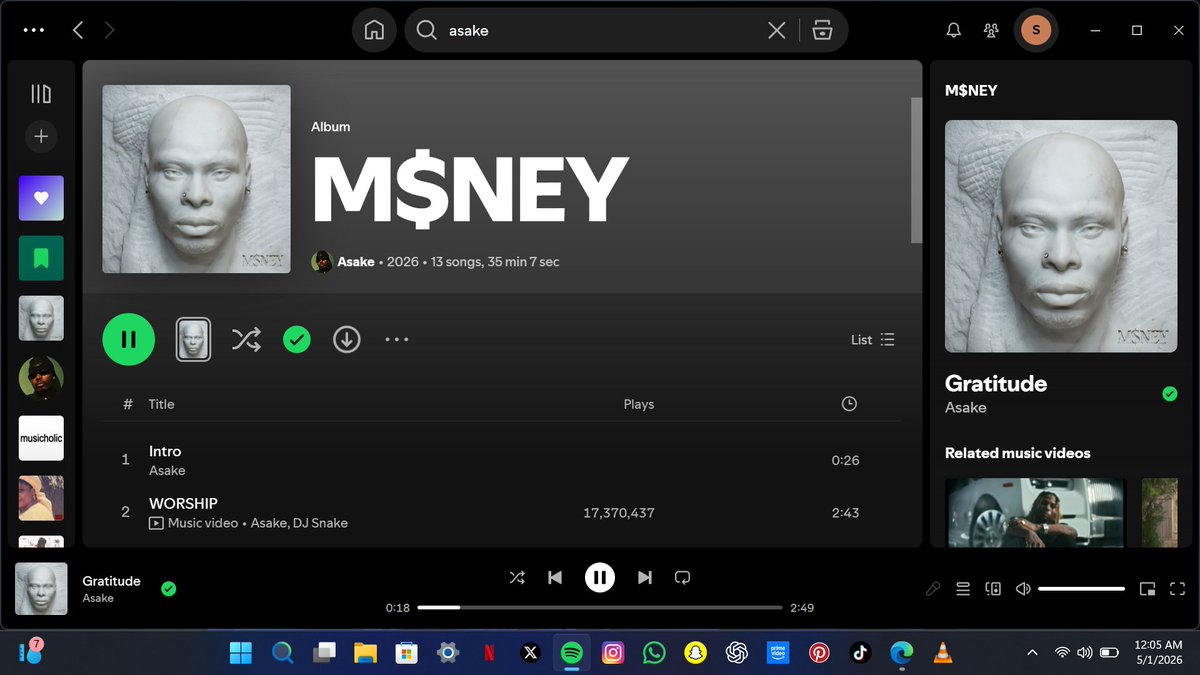This screenshot has width=1200, height=675.
Task: Toggle repeat mode
Action: (x=683, y=577)
